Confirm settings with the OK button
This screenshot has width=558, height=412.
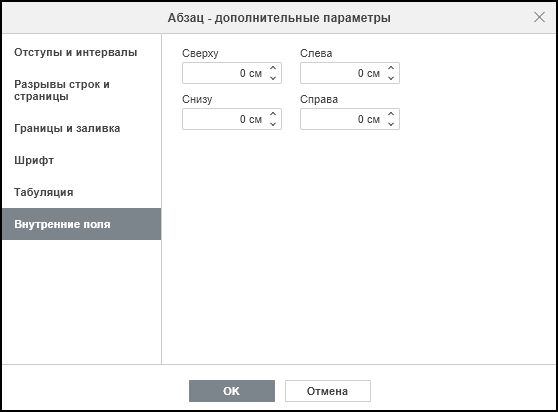[232, 391]
